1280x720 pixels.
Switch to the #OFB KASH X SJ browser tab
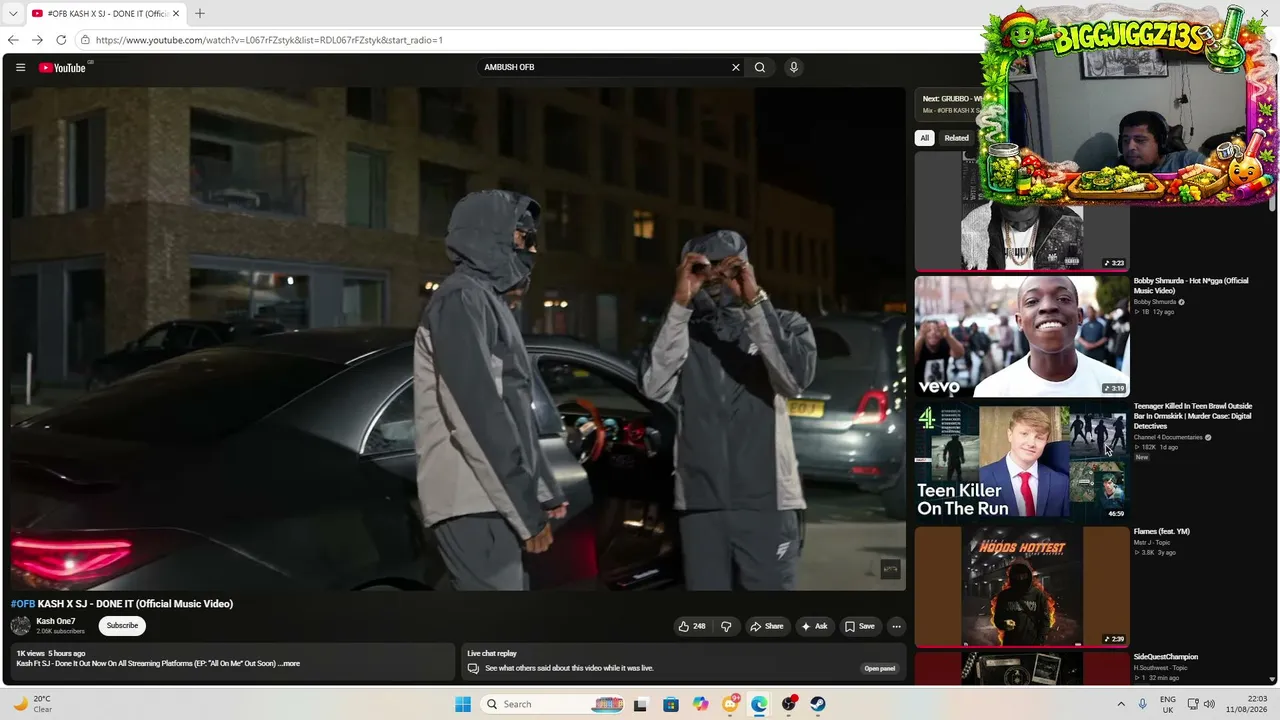[x=105, y=14]
